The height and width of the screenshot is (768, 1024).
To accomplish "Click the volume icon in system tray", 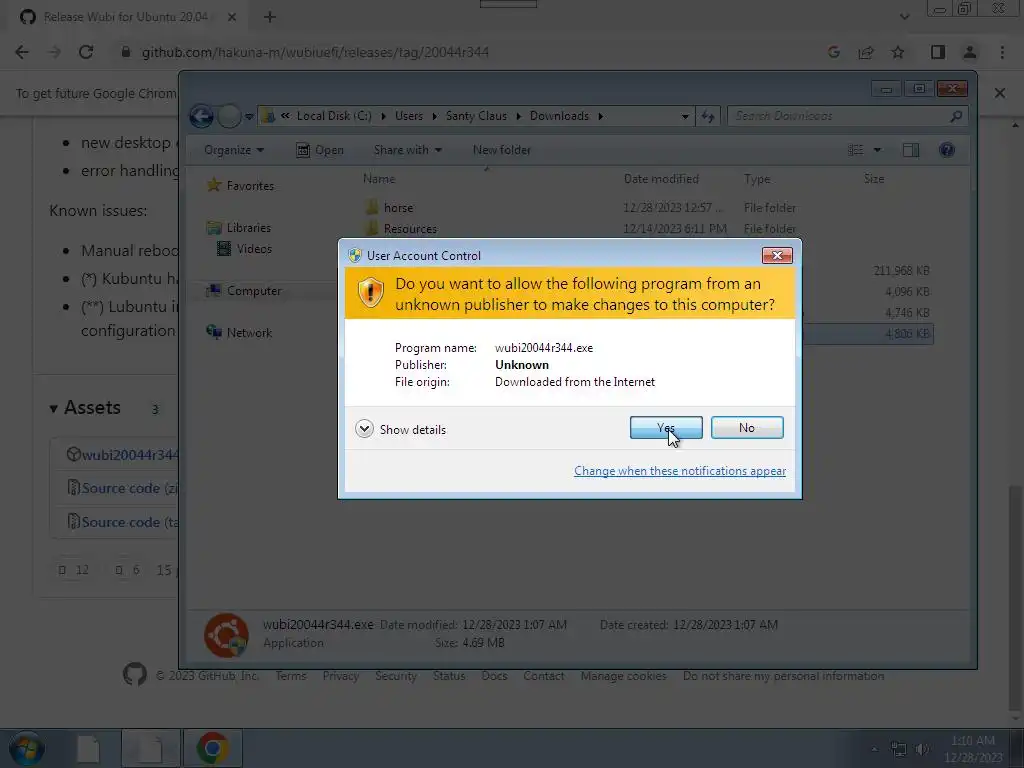I will 922,749.
